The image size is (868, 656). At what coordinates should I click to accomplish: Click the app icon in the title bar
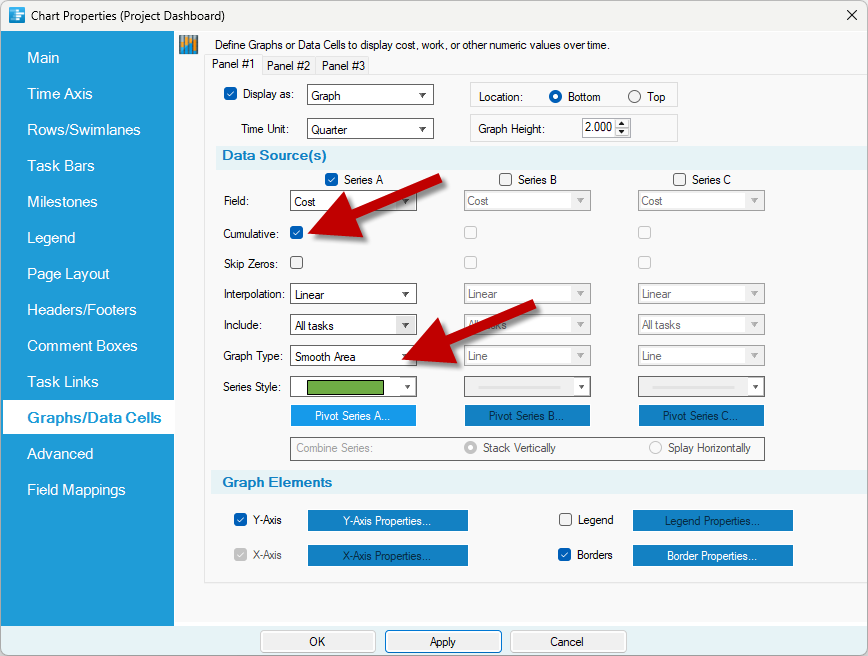(x=17, y=16)
